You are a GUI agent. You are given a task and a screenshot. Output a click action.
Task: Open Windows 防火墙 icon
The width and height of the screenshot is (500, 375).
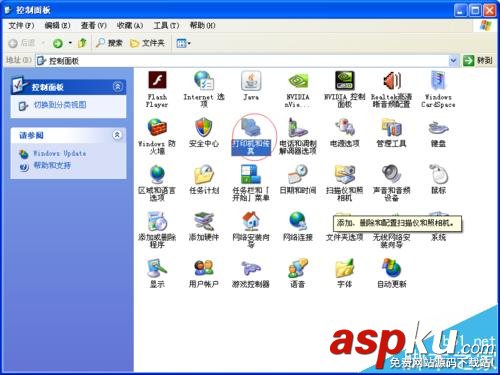click(157, 128)
